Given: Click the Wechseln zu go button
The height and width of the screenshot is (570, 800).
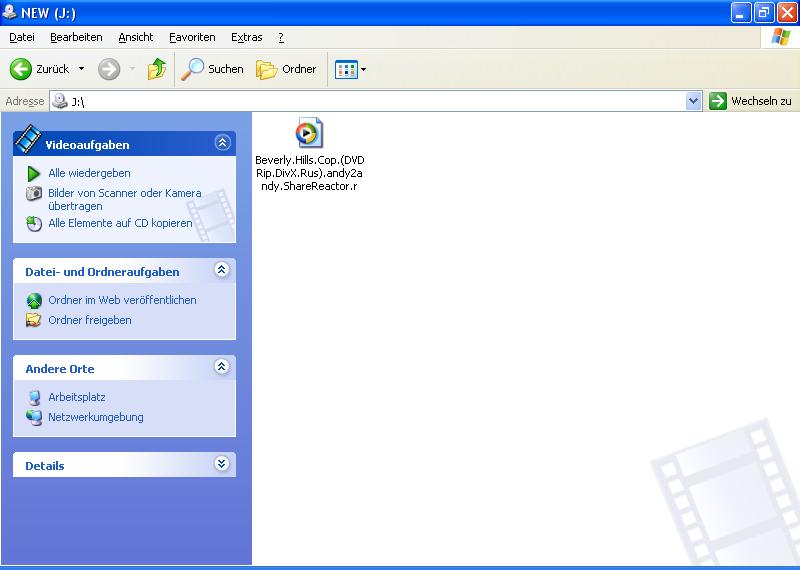Looking at the screenshot, I should pos(751,101).
